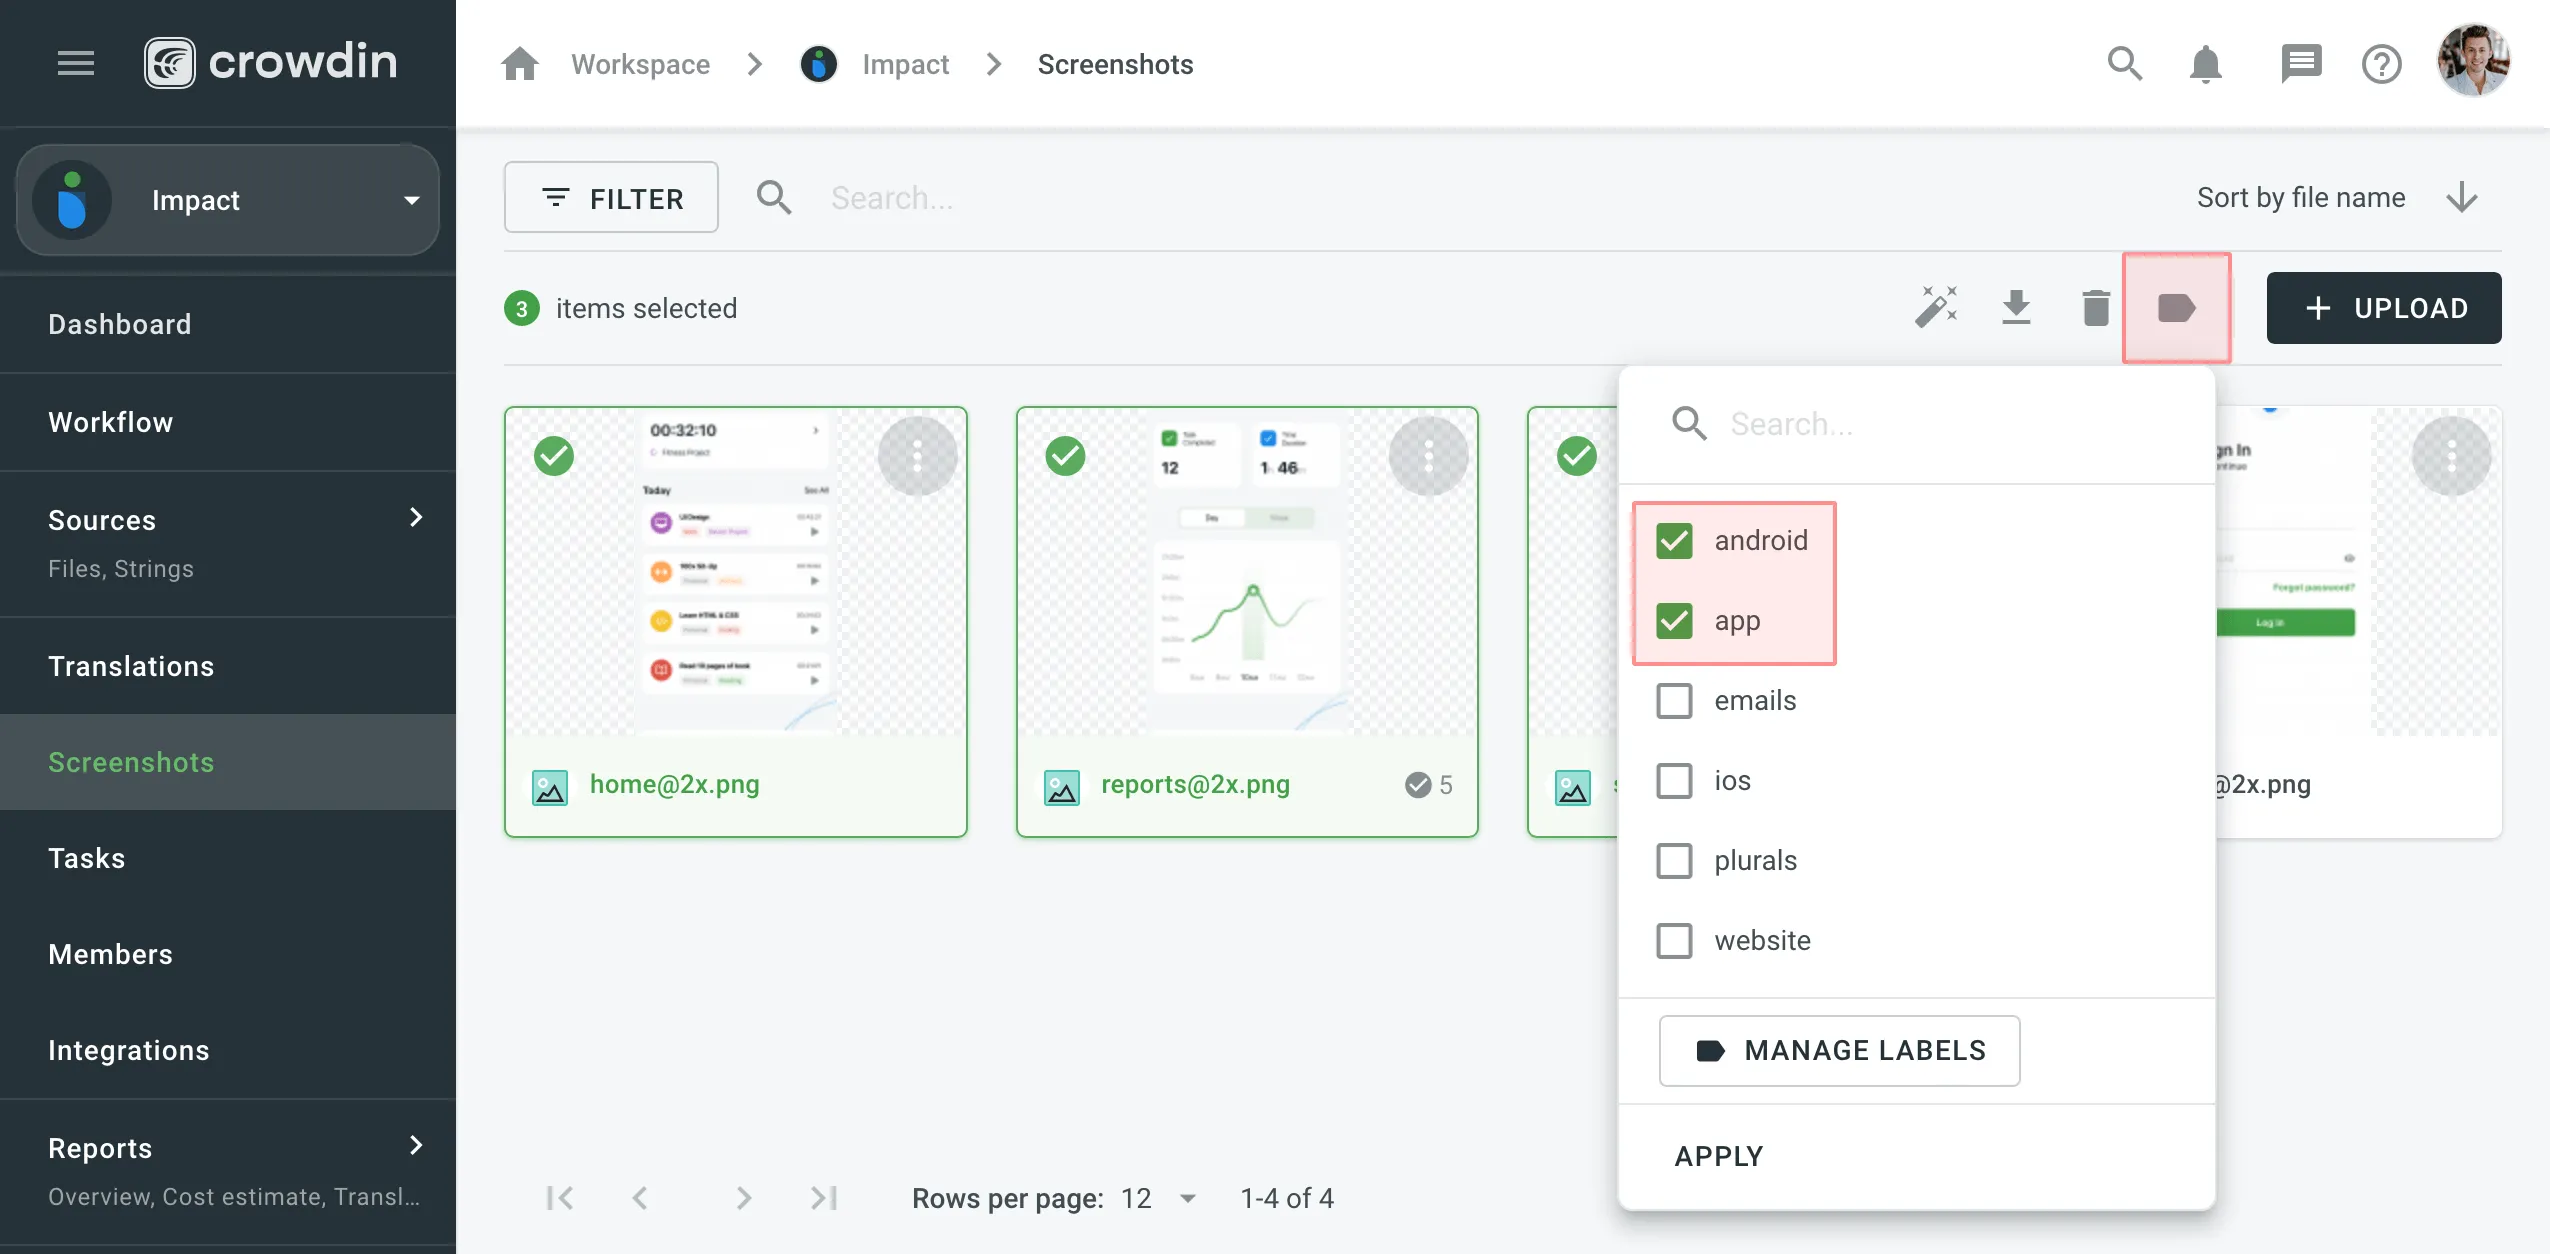Viewport: 2550px width, 1254px height.
Task: Delete the selected screenshots
Action: click(x=2094, y=307)
